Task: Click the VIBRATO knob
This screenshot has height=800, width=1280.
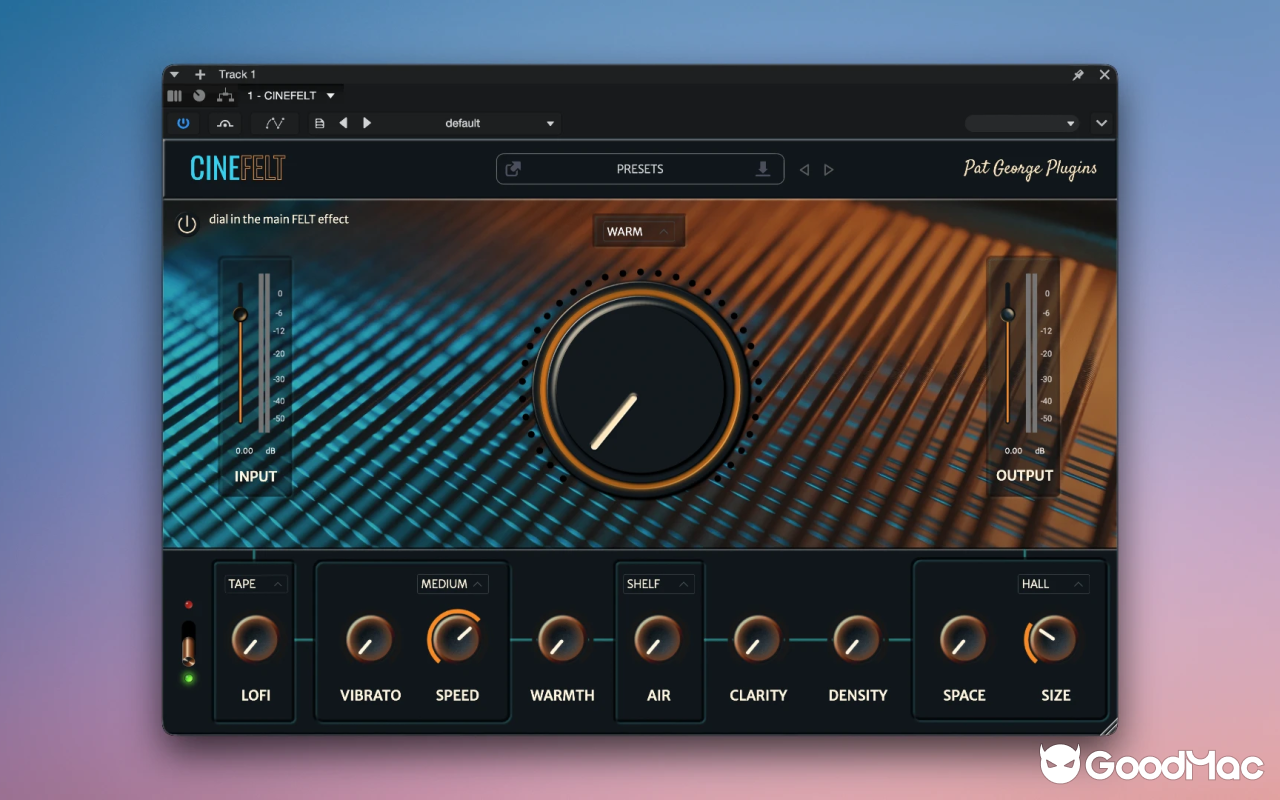Action: [370, 639]
